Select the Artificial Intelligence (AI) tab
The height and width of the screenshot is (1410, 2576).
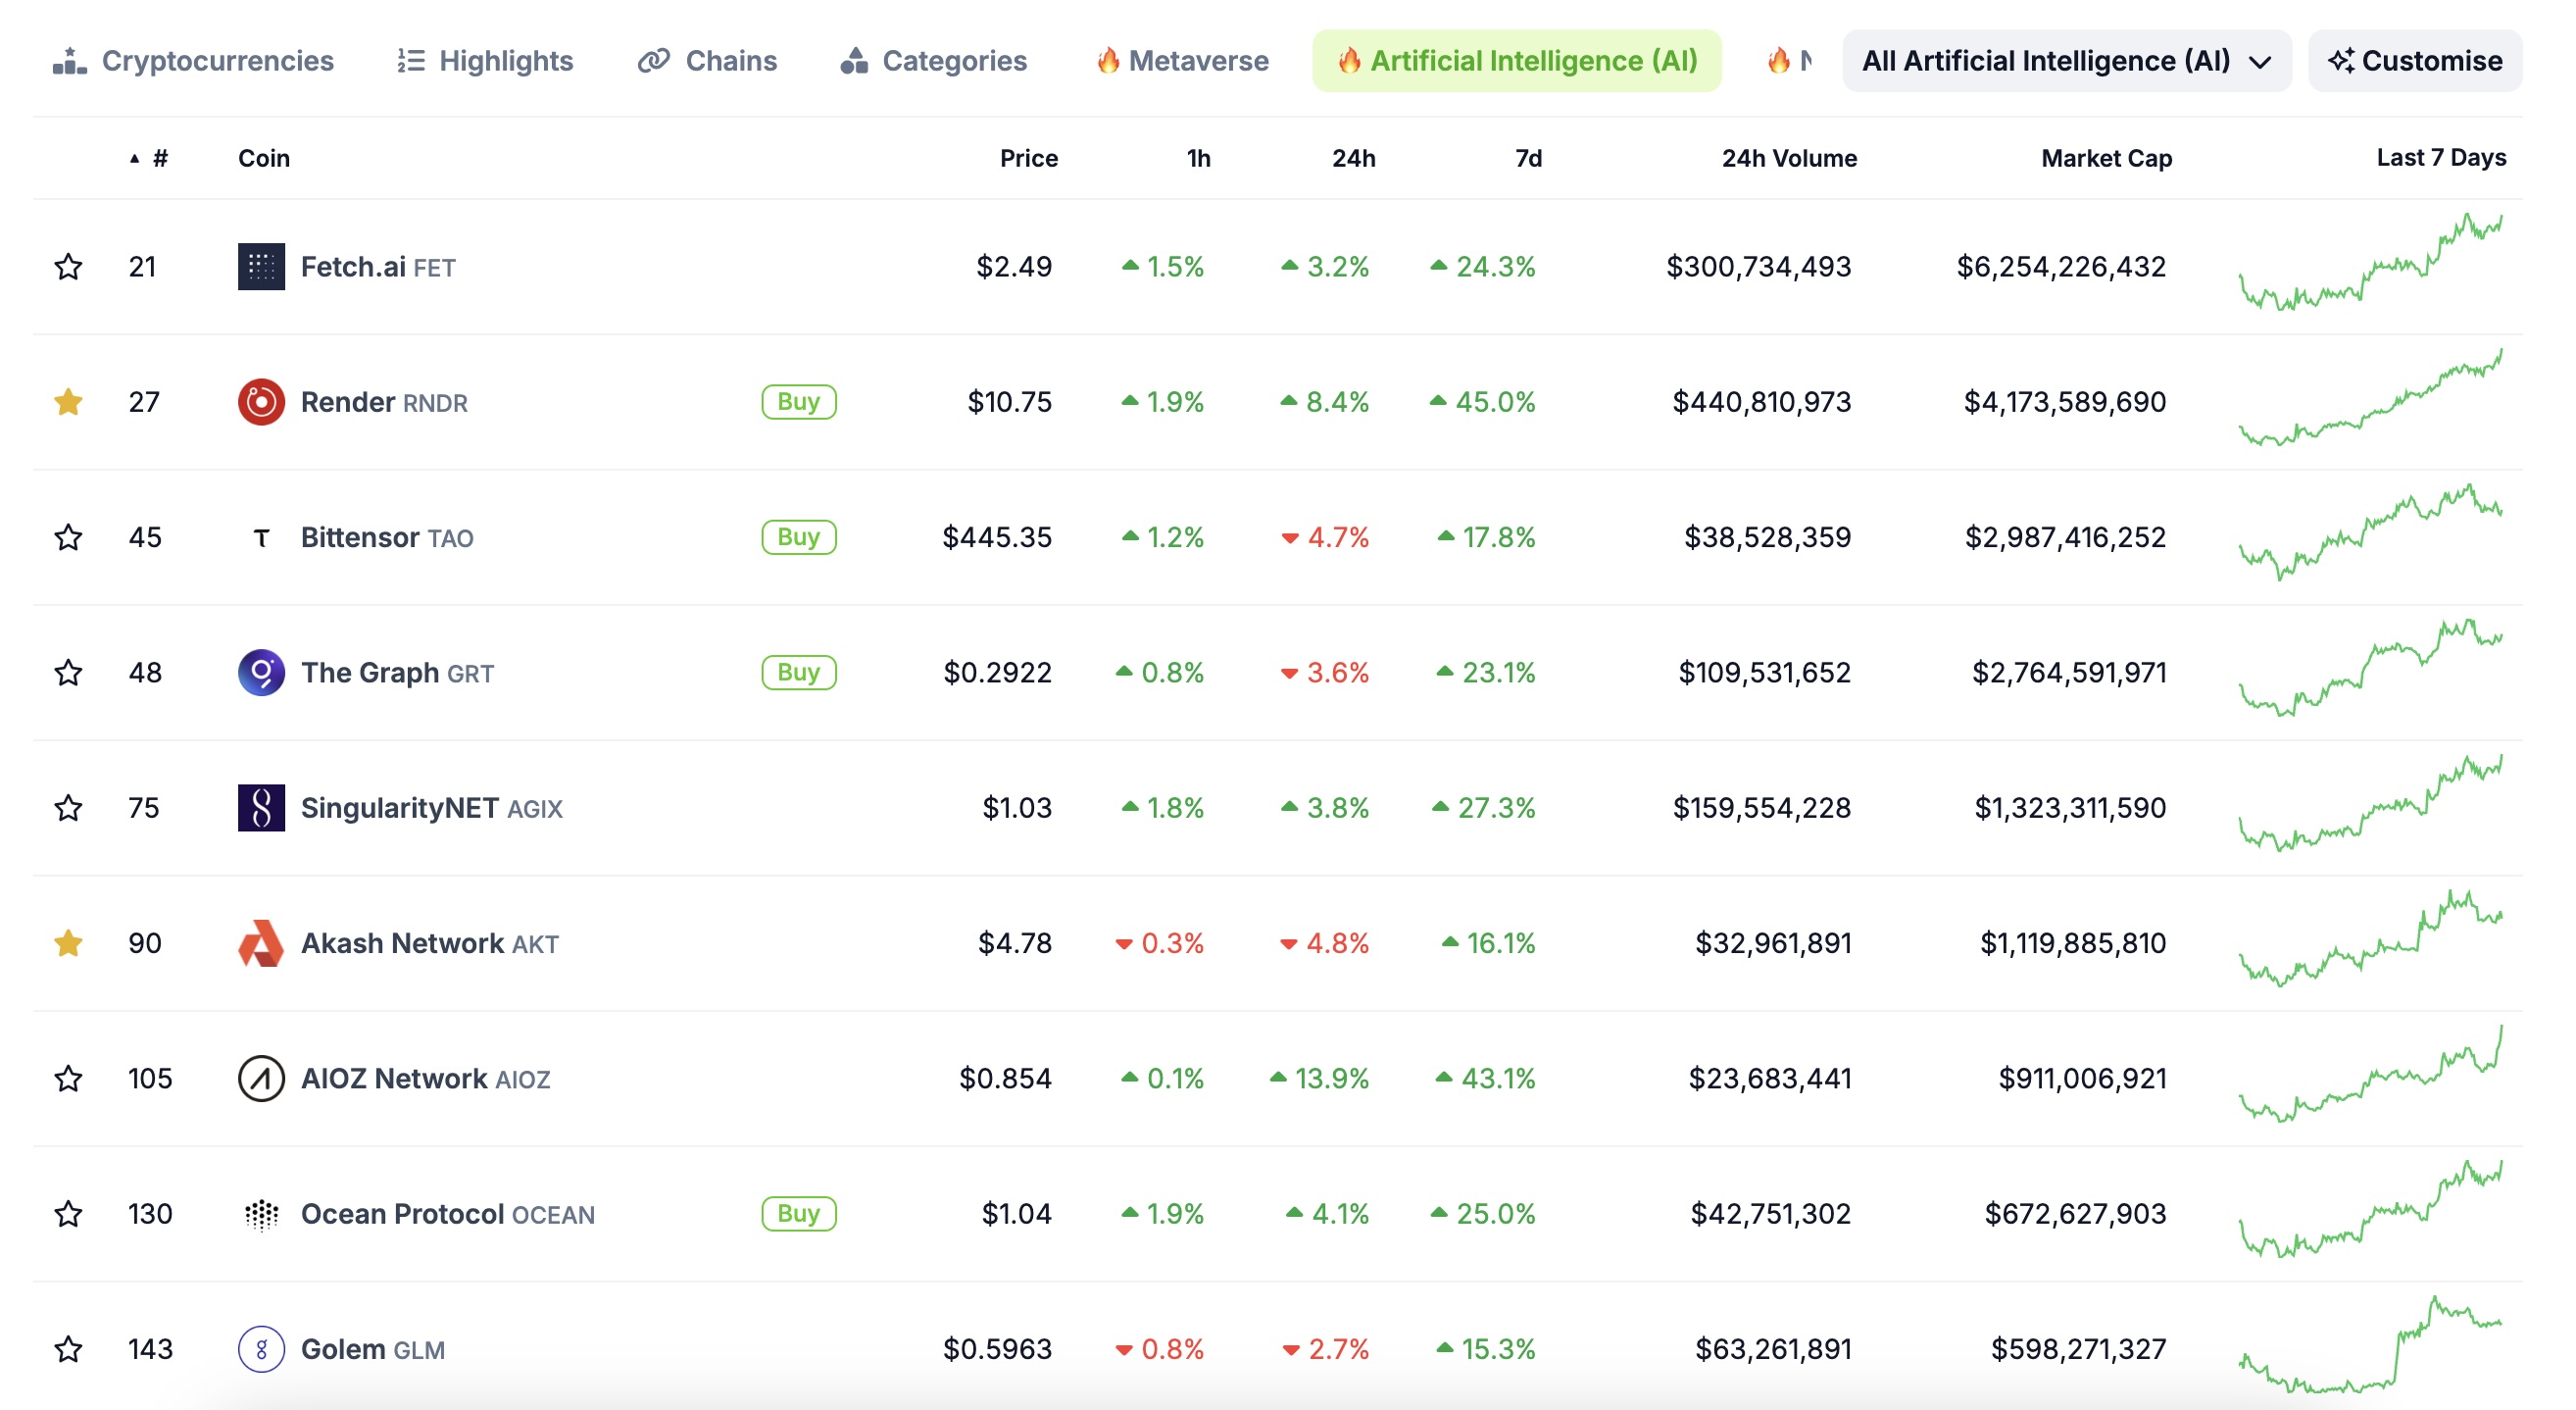(1517, 61)
